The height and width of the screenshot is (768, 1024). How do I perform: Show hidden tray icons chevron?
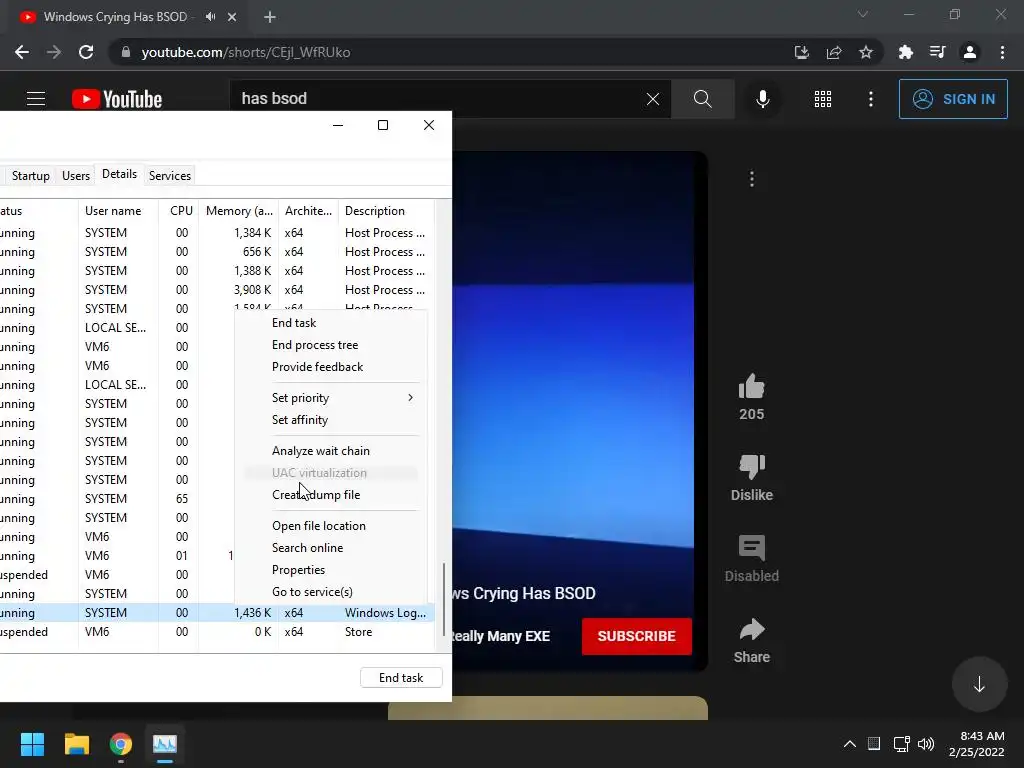[x=850, y=744]
